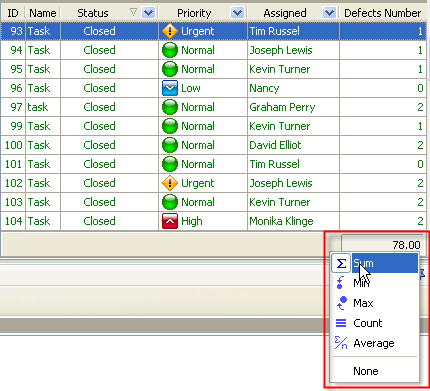This screenshot has width=430, height=391.
Task: Click defects number 2 in row 100
Action: click(420, 145)
